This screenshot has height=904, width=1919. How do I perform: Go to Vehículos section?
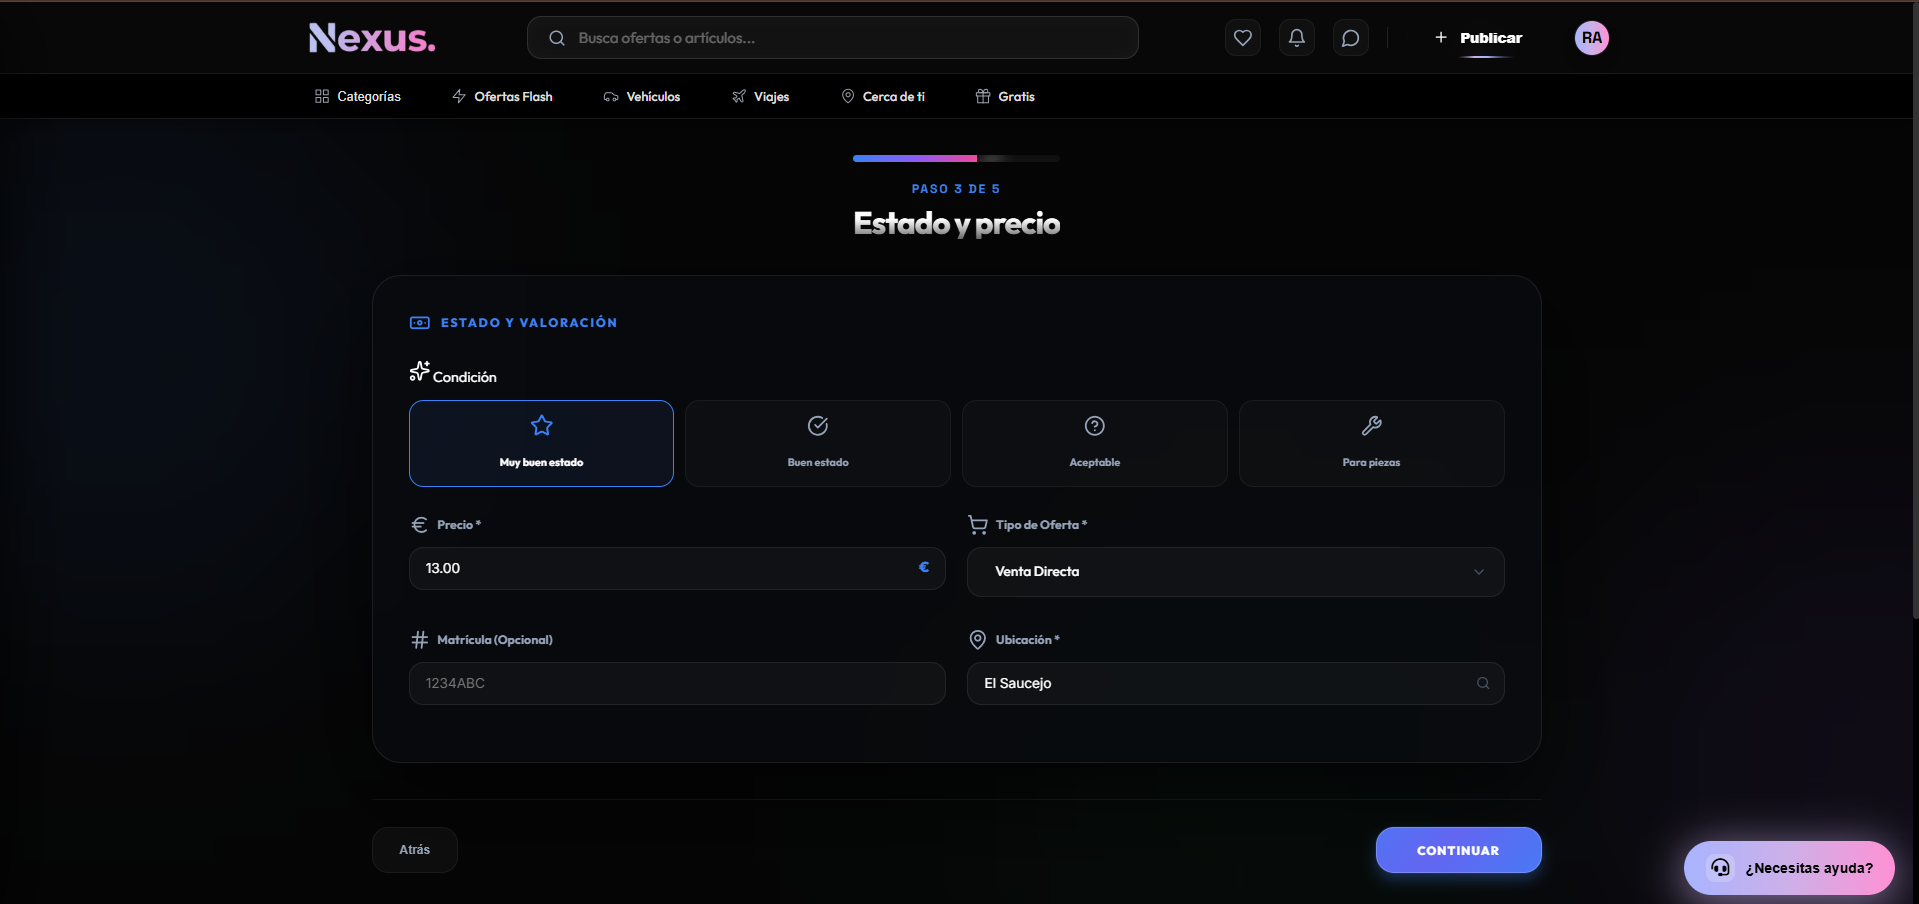(x=642, y=96)
